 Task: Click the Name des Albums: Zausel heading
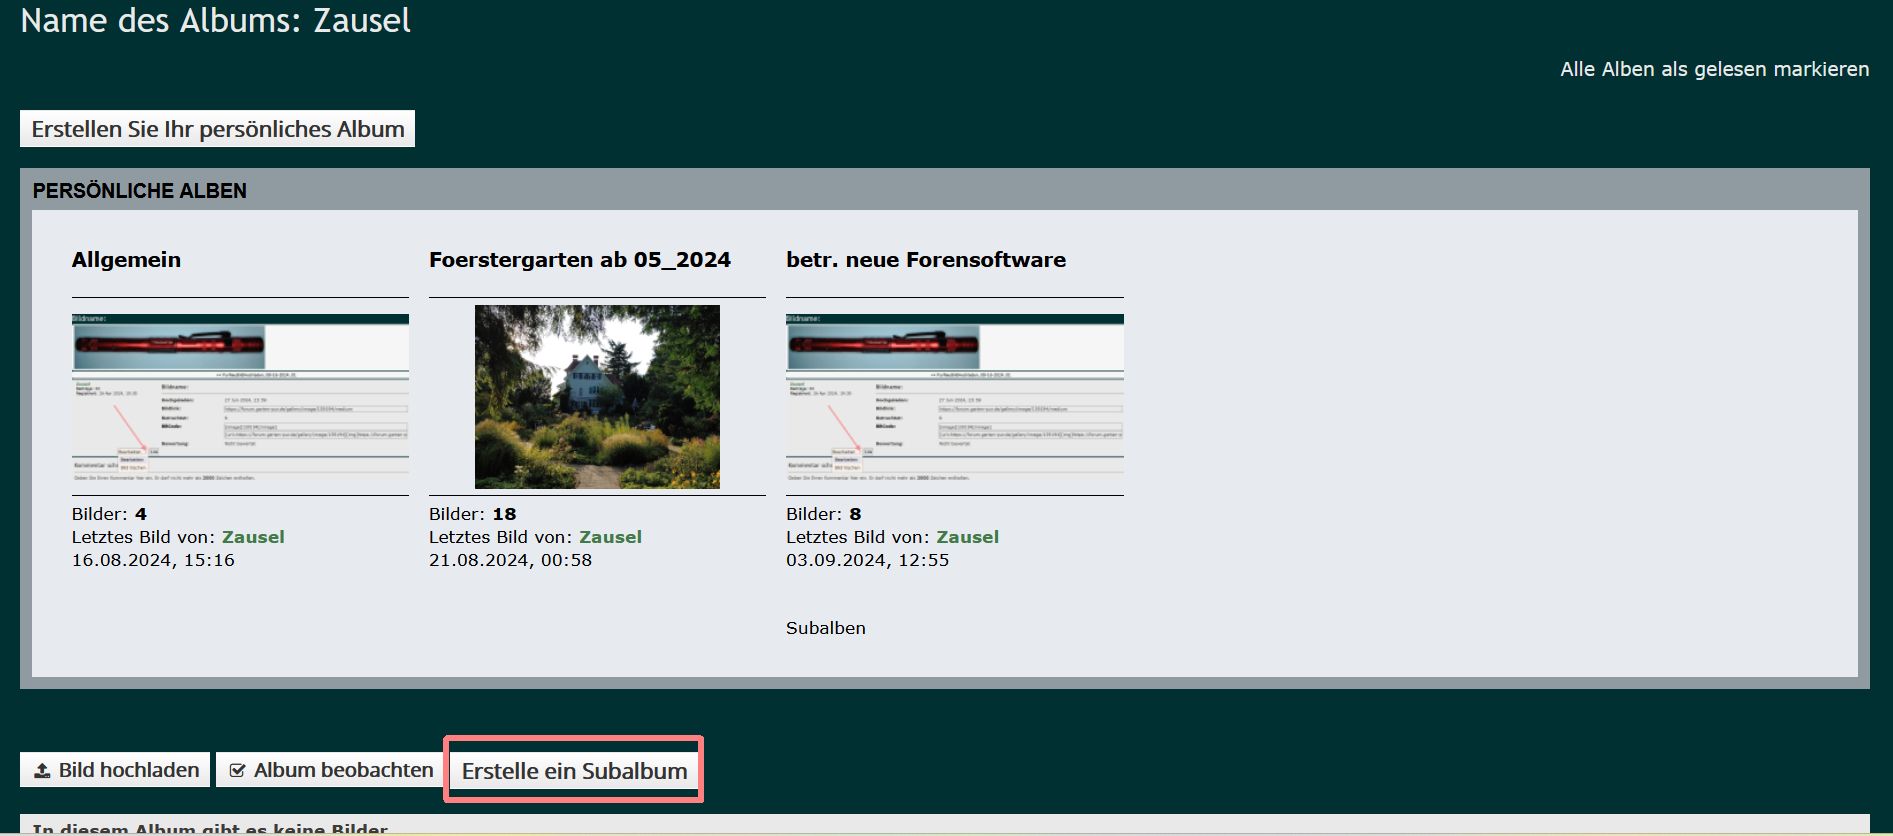pyautogui.click(x=215, y=21)
